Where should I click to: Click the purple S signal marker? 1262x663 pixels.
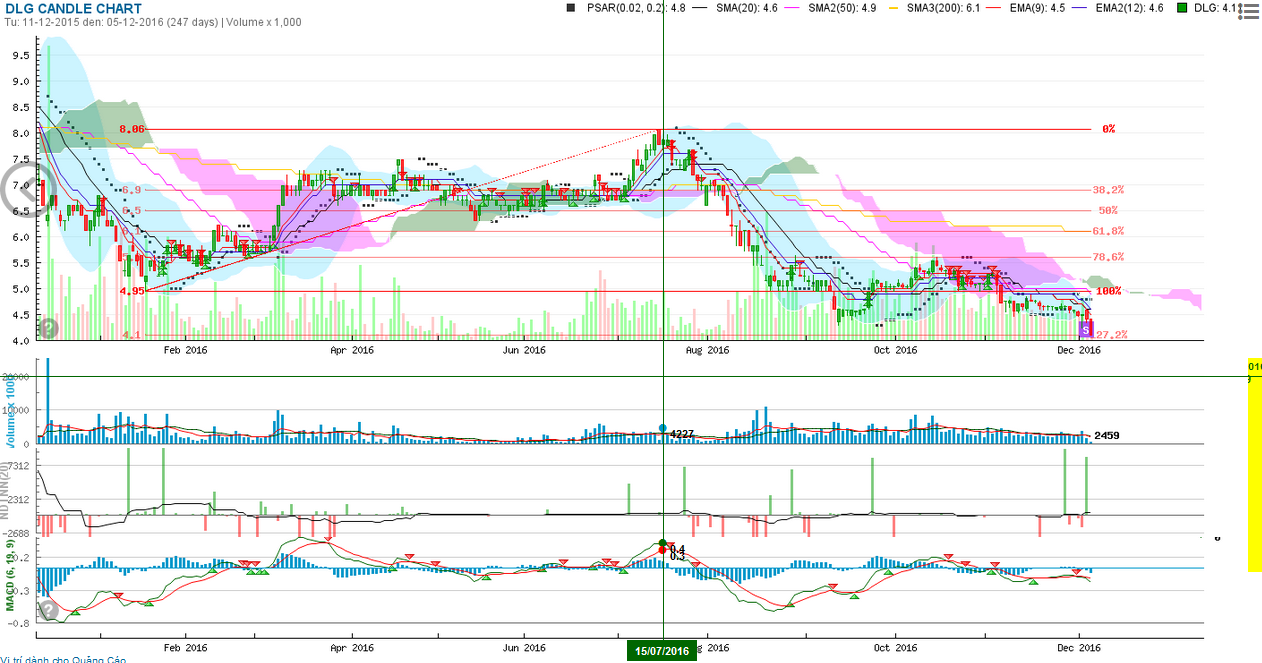tap(1085, 329)
